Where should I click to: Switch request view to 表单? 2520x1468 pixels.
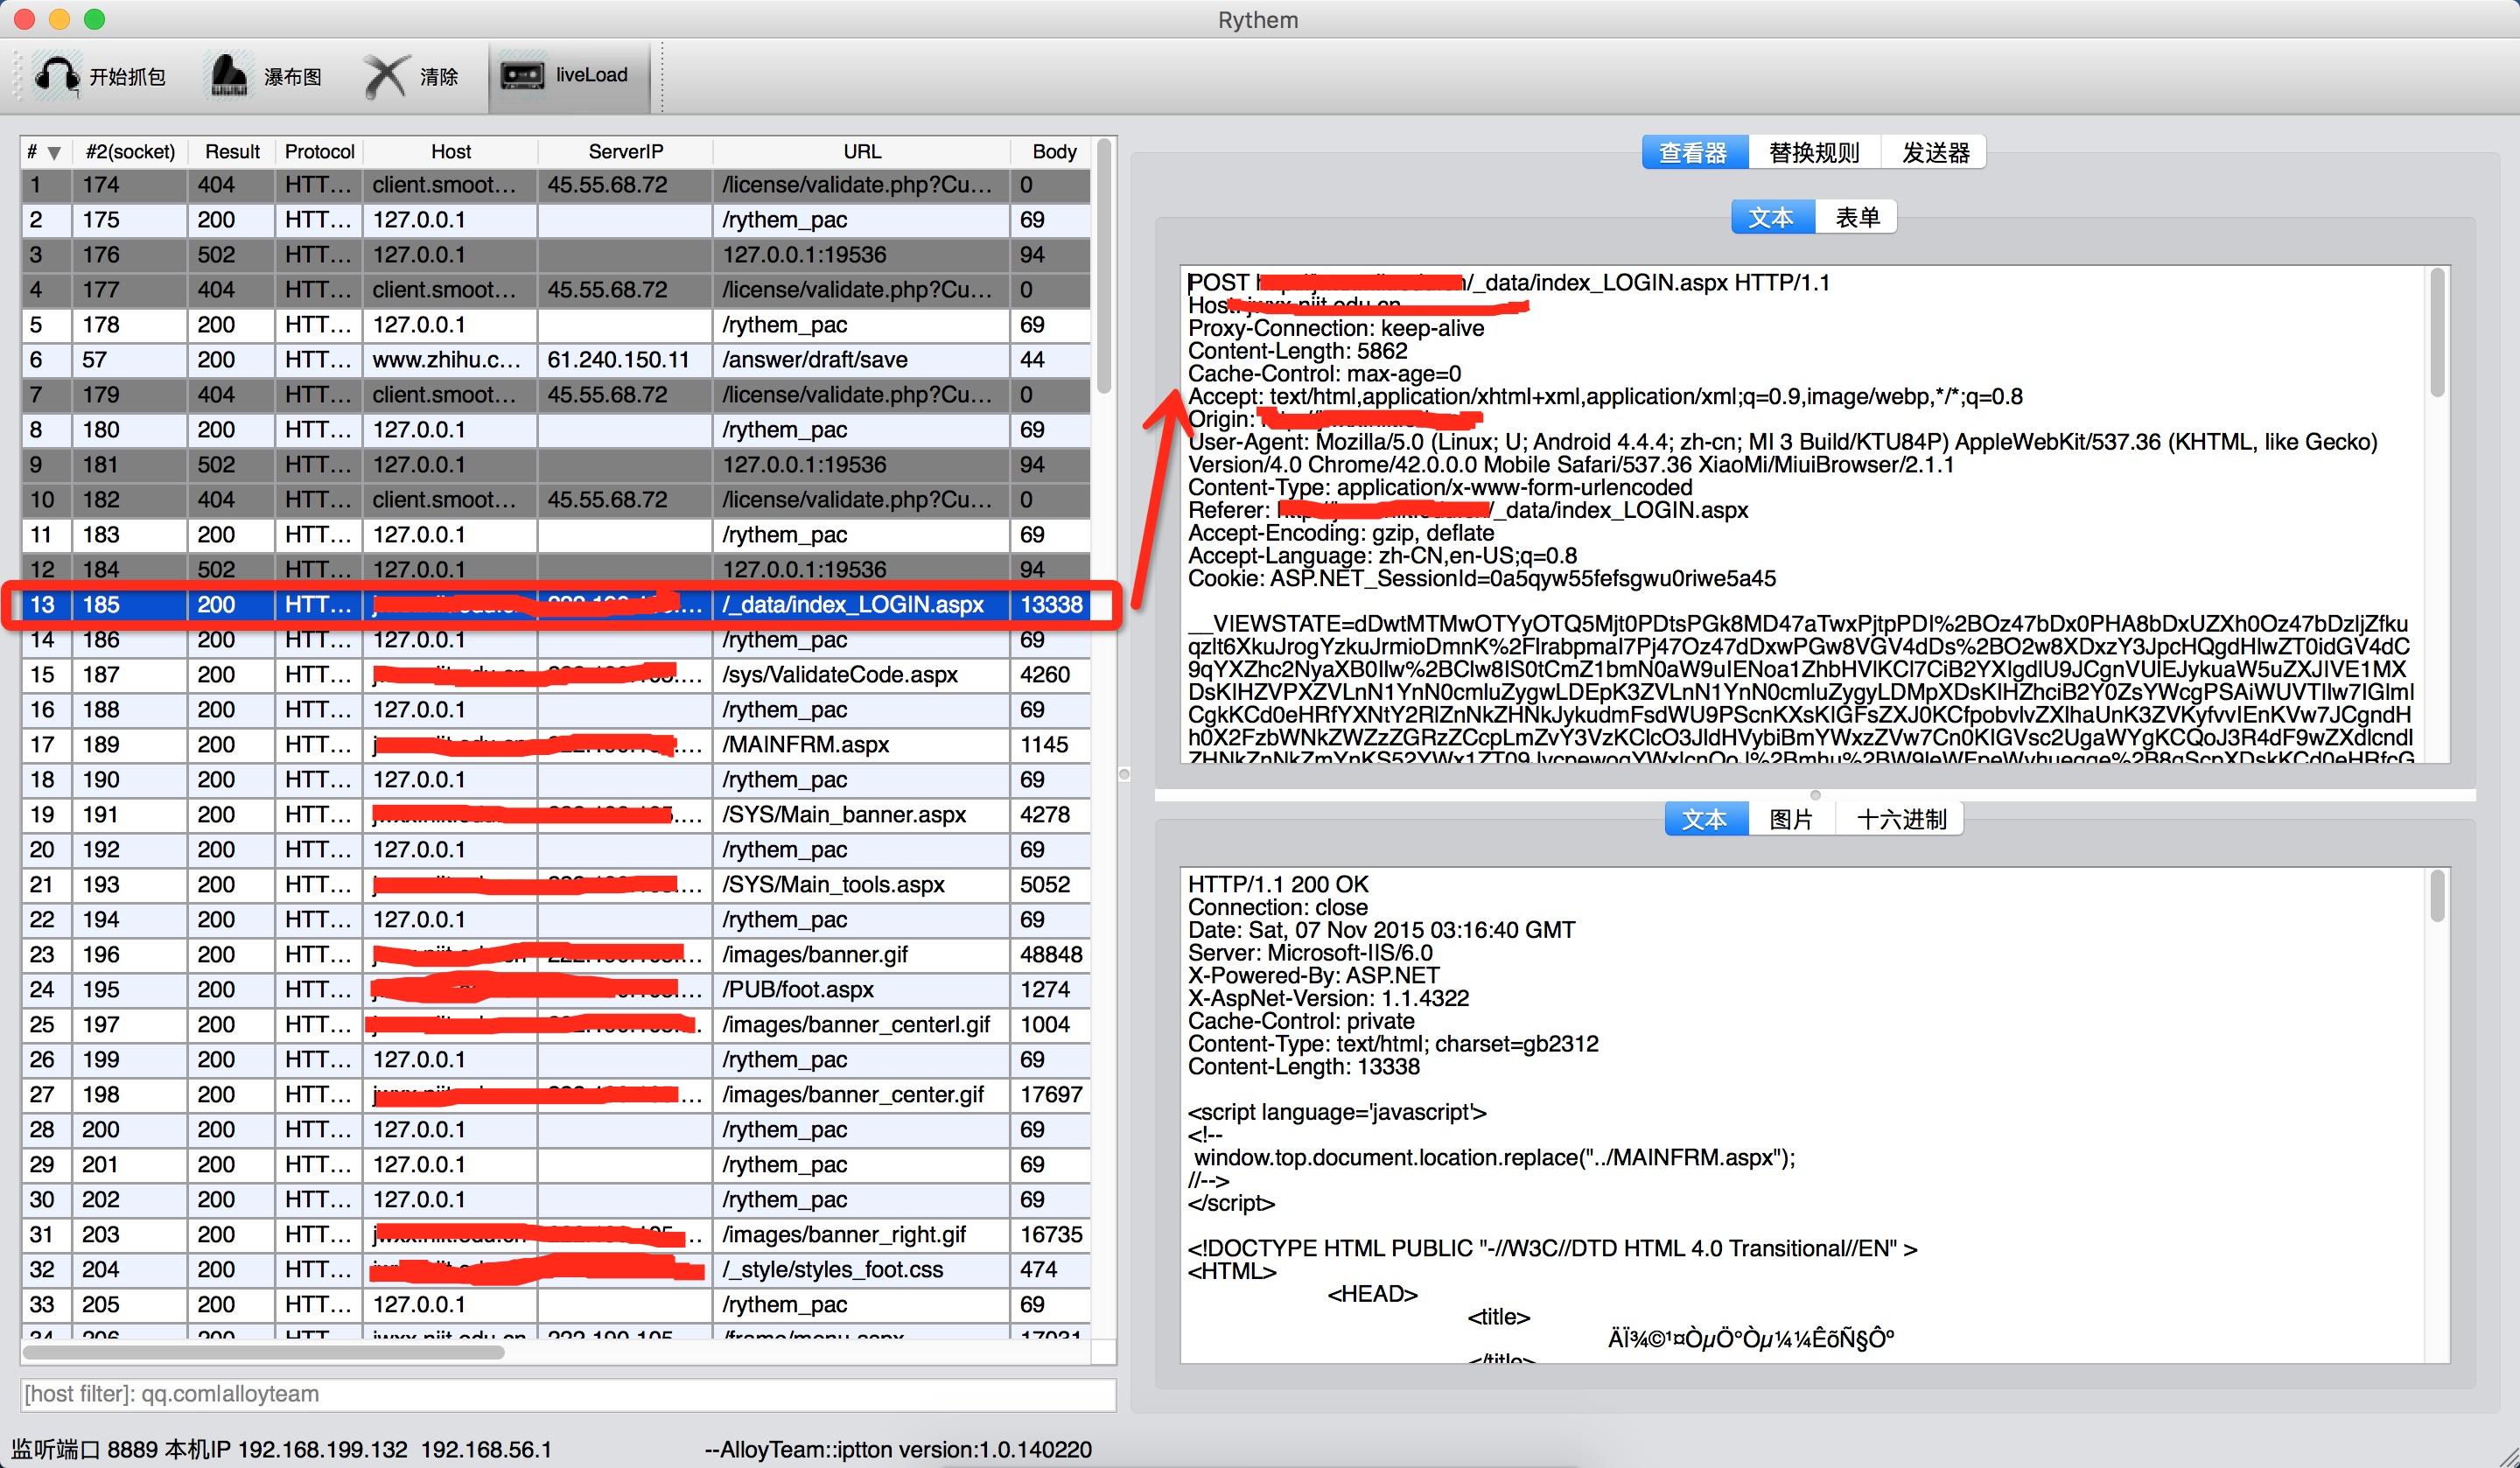[1856, 218]
